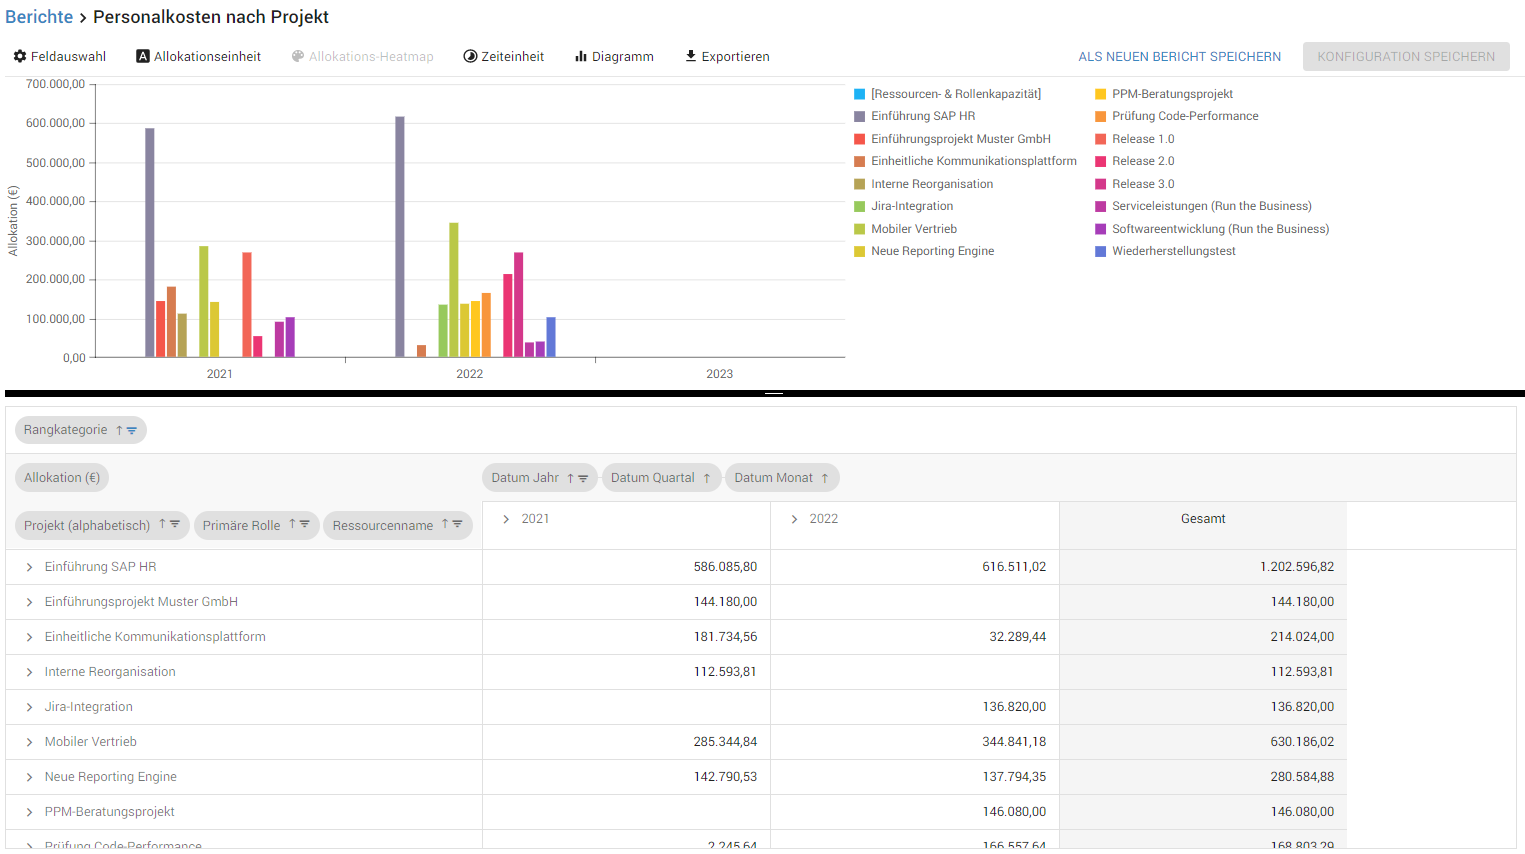Viewport: 1525px width, 854px height.
Task: Toggle Softwareentwicklung (Run the Business) legend swatch
Action: pos(1100,229)
